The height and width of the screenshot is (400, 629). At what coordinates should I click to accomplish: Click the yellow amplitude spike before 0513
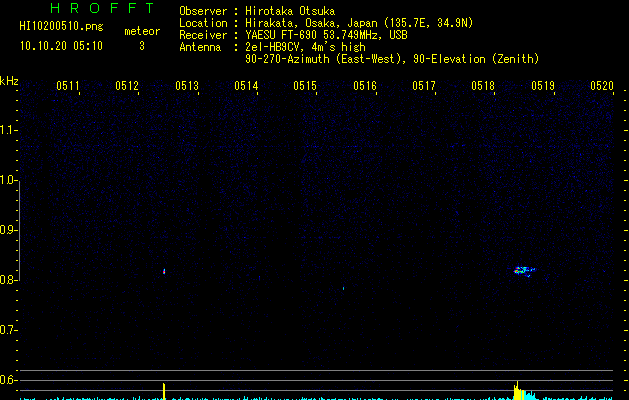164,391
